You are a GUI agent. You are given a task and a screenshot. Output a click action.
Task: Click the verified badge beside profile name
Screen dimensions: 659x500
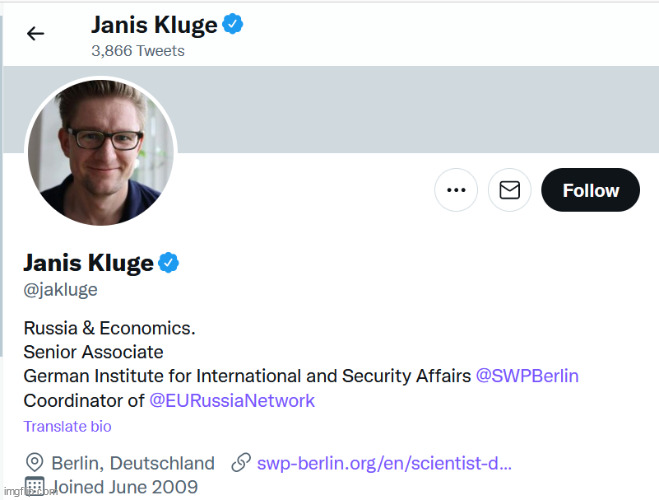point(169,263)
